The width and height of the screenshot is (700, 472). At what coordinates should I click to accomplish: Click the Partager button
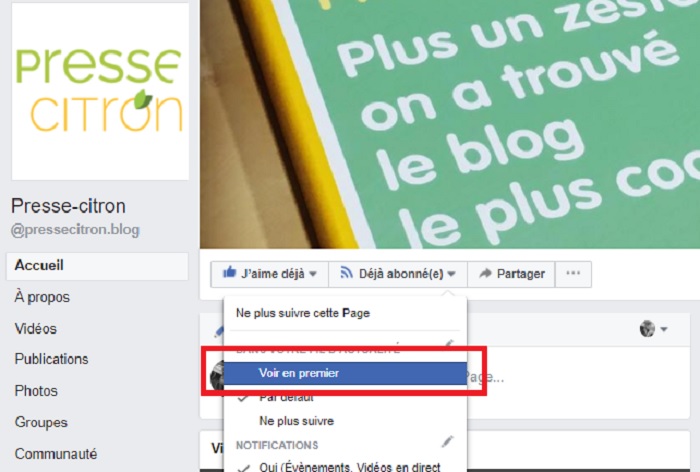pos(511,274)
